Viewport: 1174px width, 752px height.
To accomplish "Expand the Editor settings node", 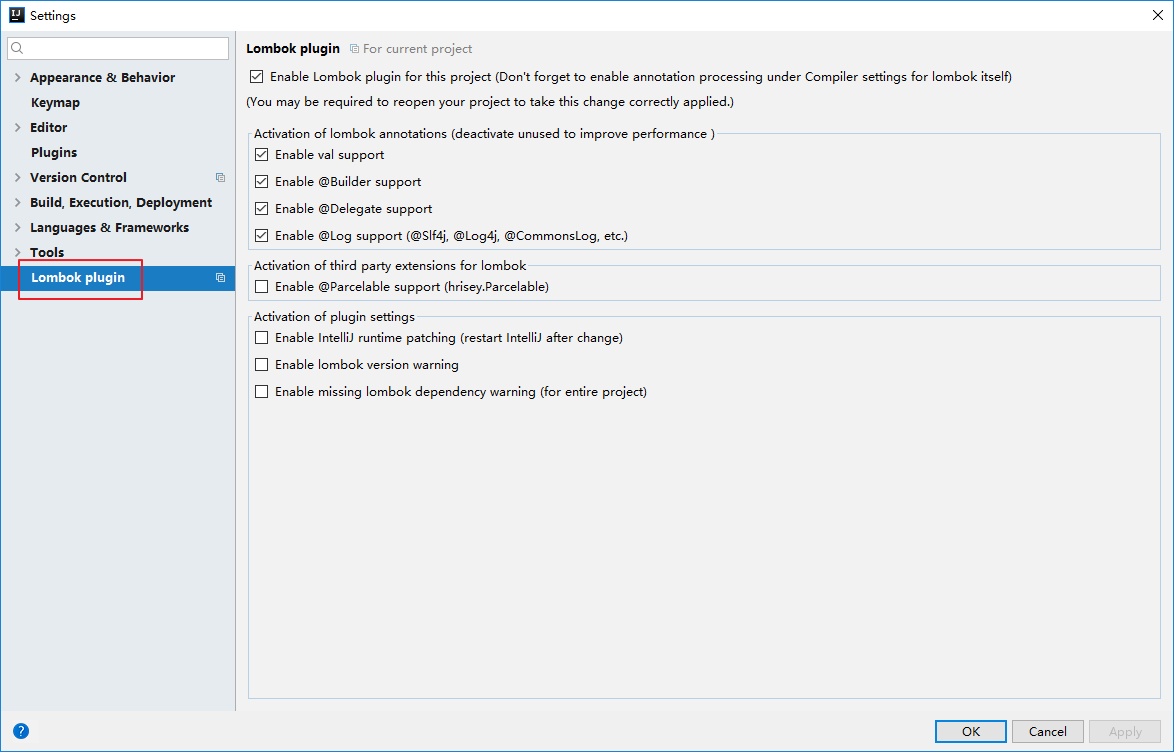I will coord(17,128).
